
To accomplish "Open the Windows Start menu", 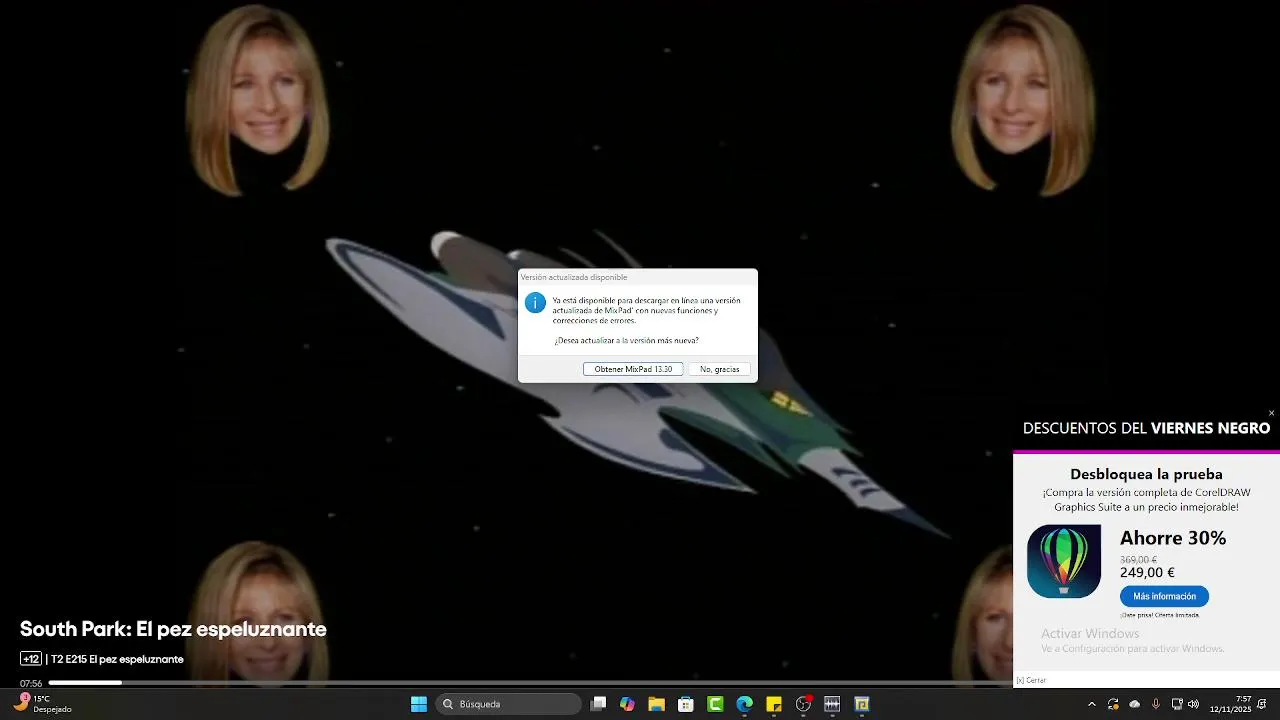I will pos(419,704).
